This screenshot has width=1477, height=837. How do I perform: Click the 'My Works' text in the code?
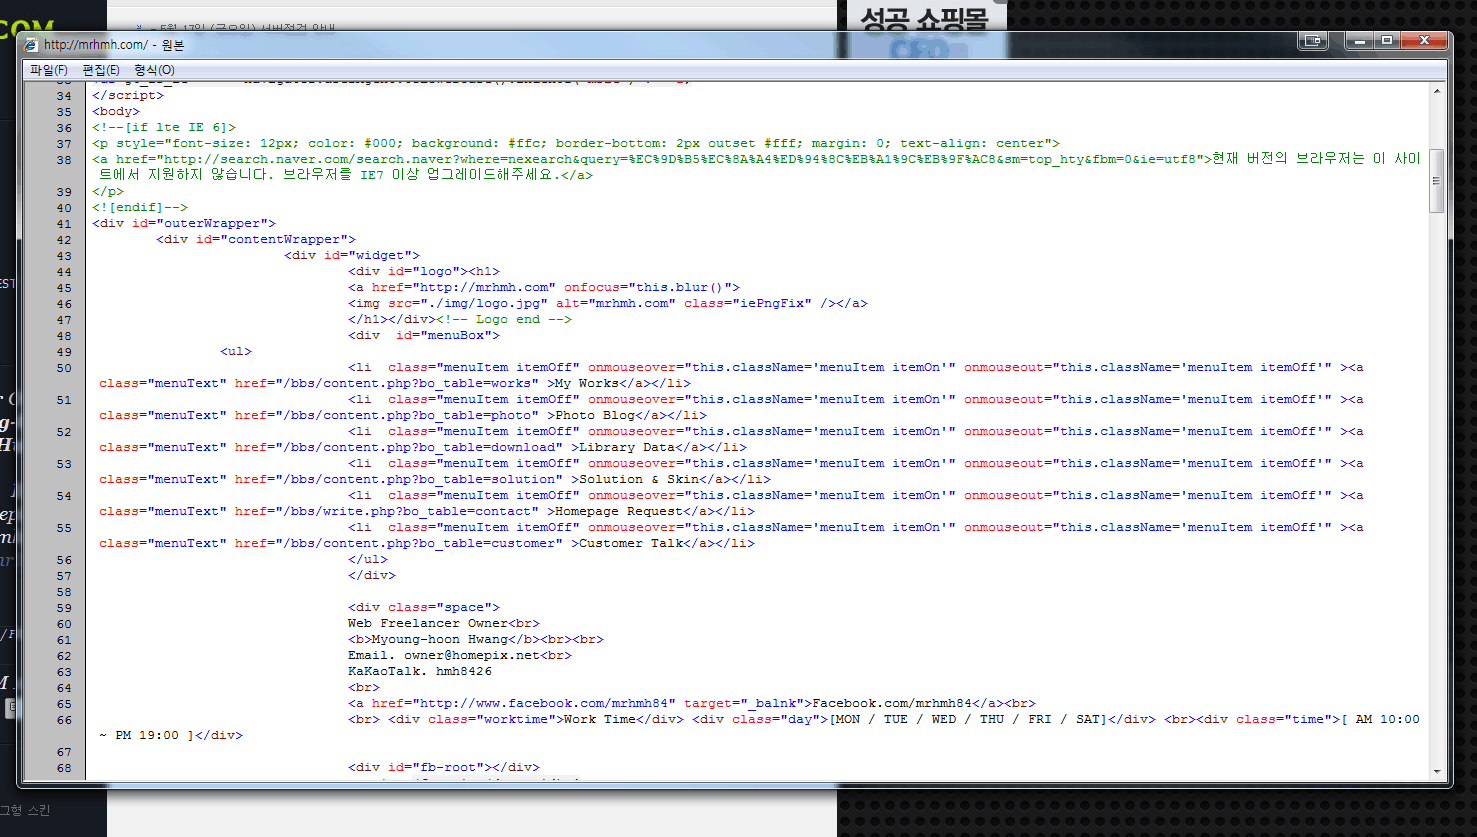[x=586, y=384]
